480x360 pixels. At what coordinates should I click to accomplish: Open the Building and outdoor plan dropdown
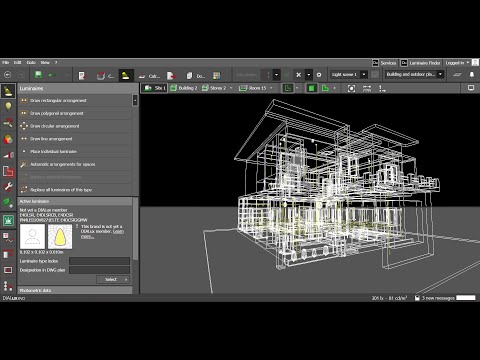tap(414, 75)
